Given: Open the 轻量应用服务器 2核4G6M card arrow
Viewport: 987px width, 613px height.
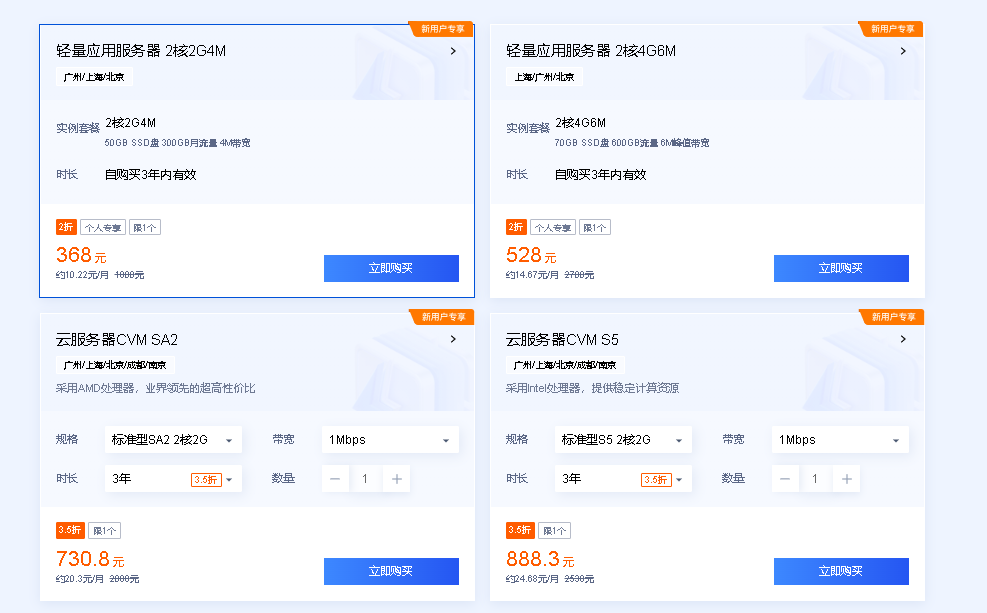Looking at the screenshot, I should (x=903, y=51).
